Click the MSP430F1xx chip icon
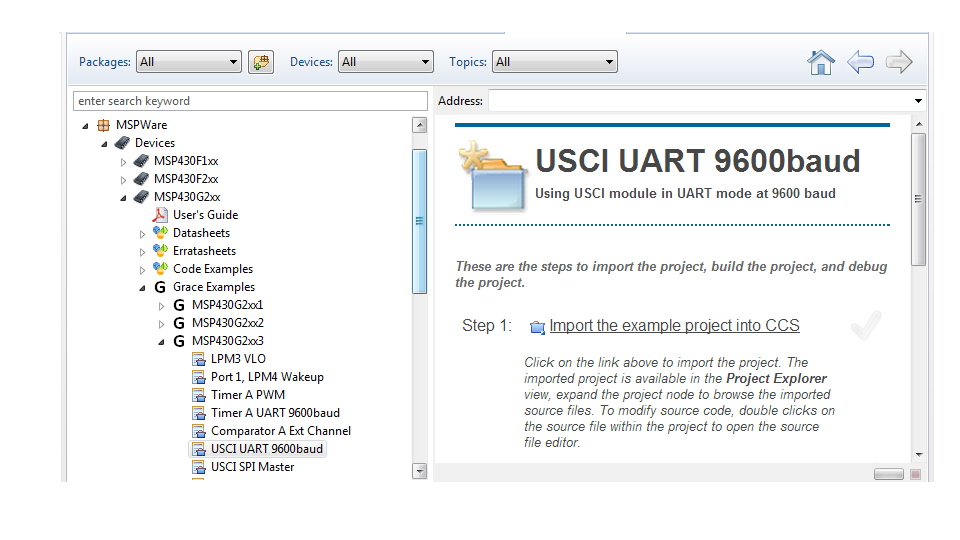The height and width of the screenshot is (540, 960). click(x=141, y=161)
